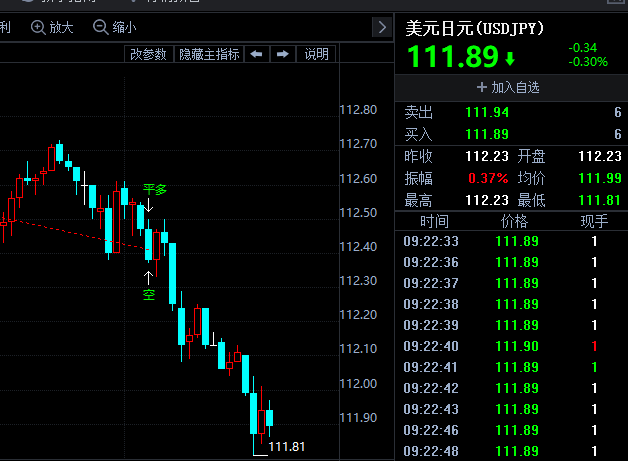Click the 振幅 value 0.37%
The width and height of the screenshot is (628, 461).
coord(488,178)
